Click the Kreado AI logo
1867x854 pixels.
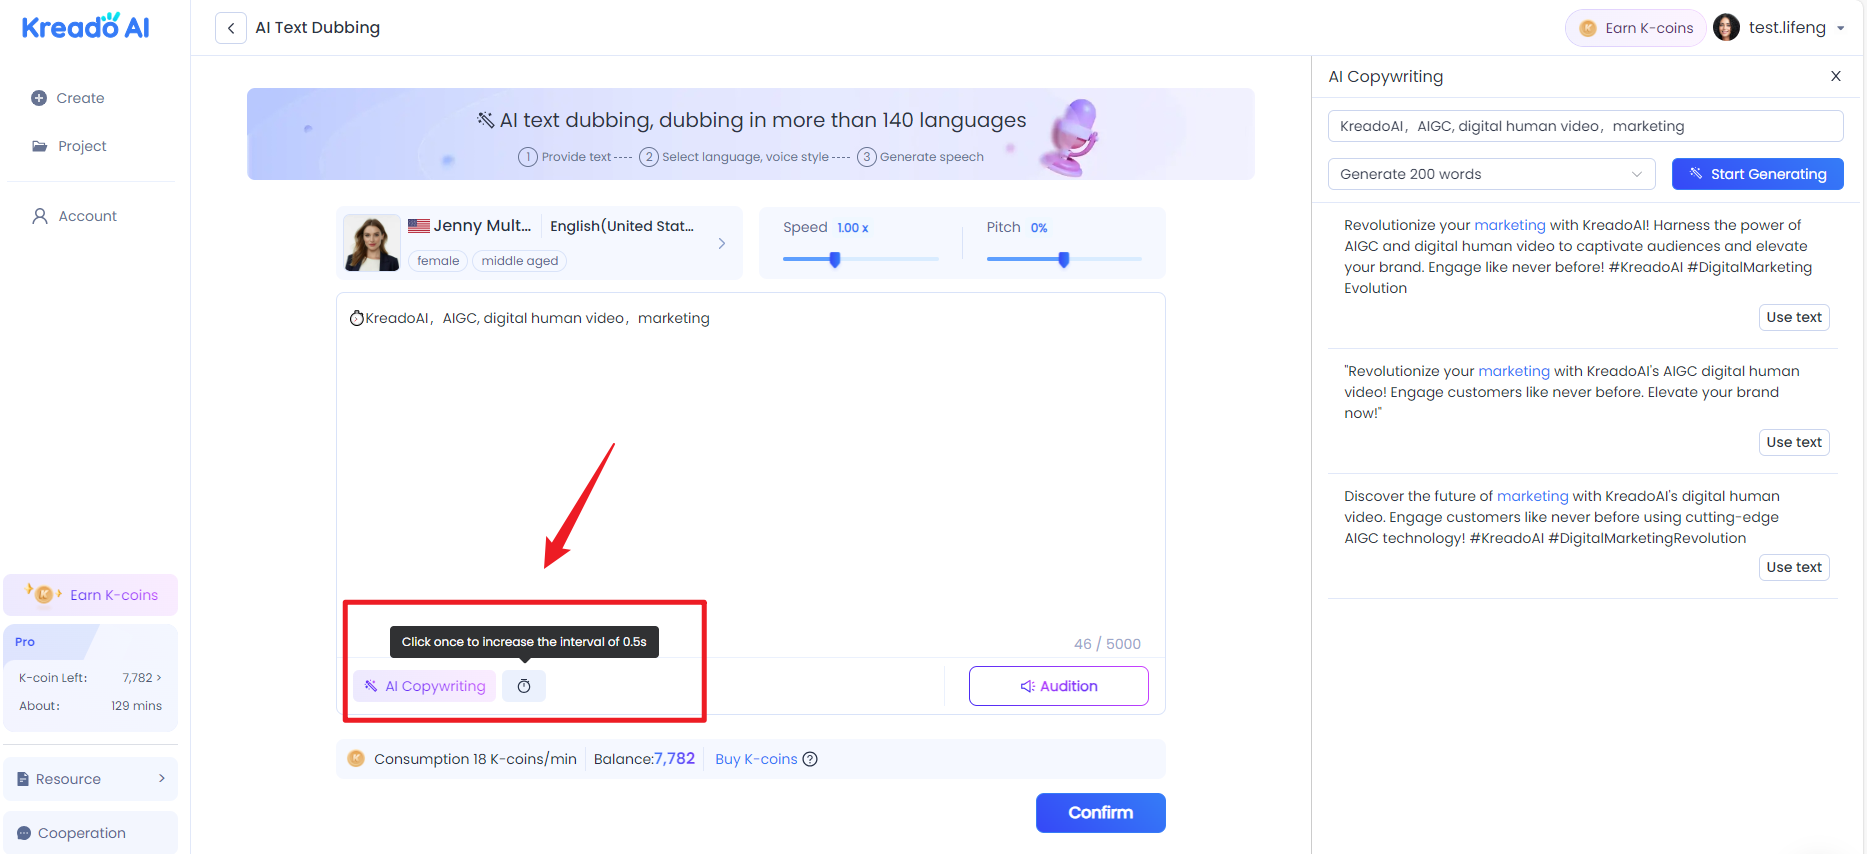pos(86,27)
